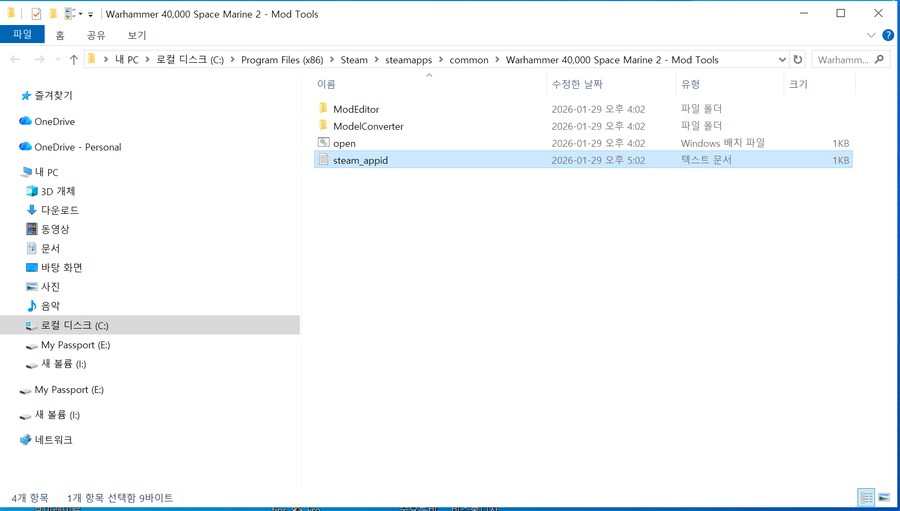
Task: Expand the ribbon using the chevron
Action: tap(871, 35)
